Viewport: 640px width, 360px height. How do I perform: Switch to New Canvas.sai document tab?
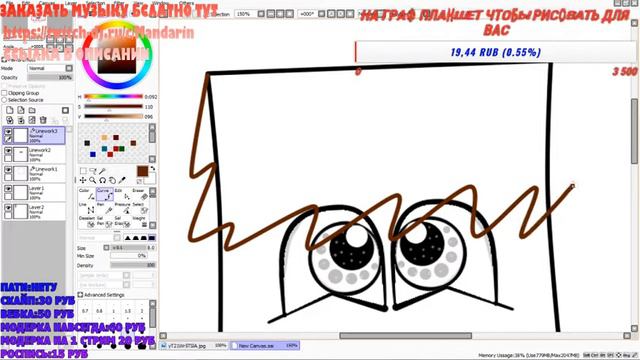click(265, 346)
